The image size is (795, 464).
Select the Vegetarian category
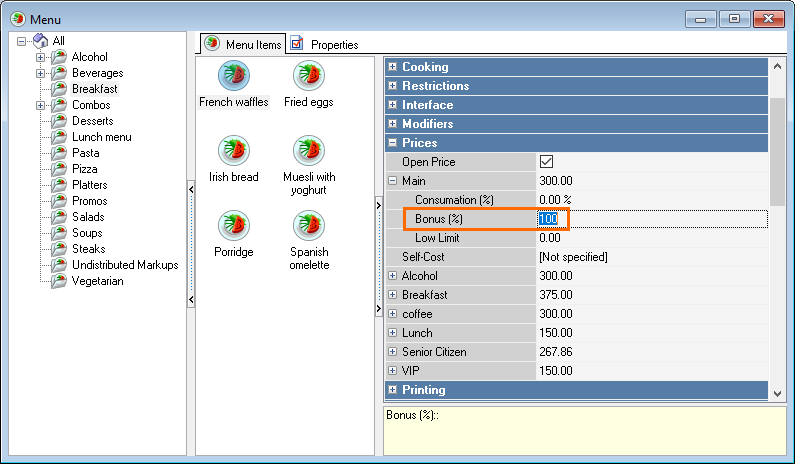[97, 281]
